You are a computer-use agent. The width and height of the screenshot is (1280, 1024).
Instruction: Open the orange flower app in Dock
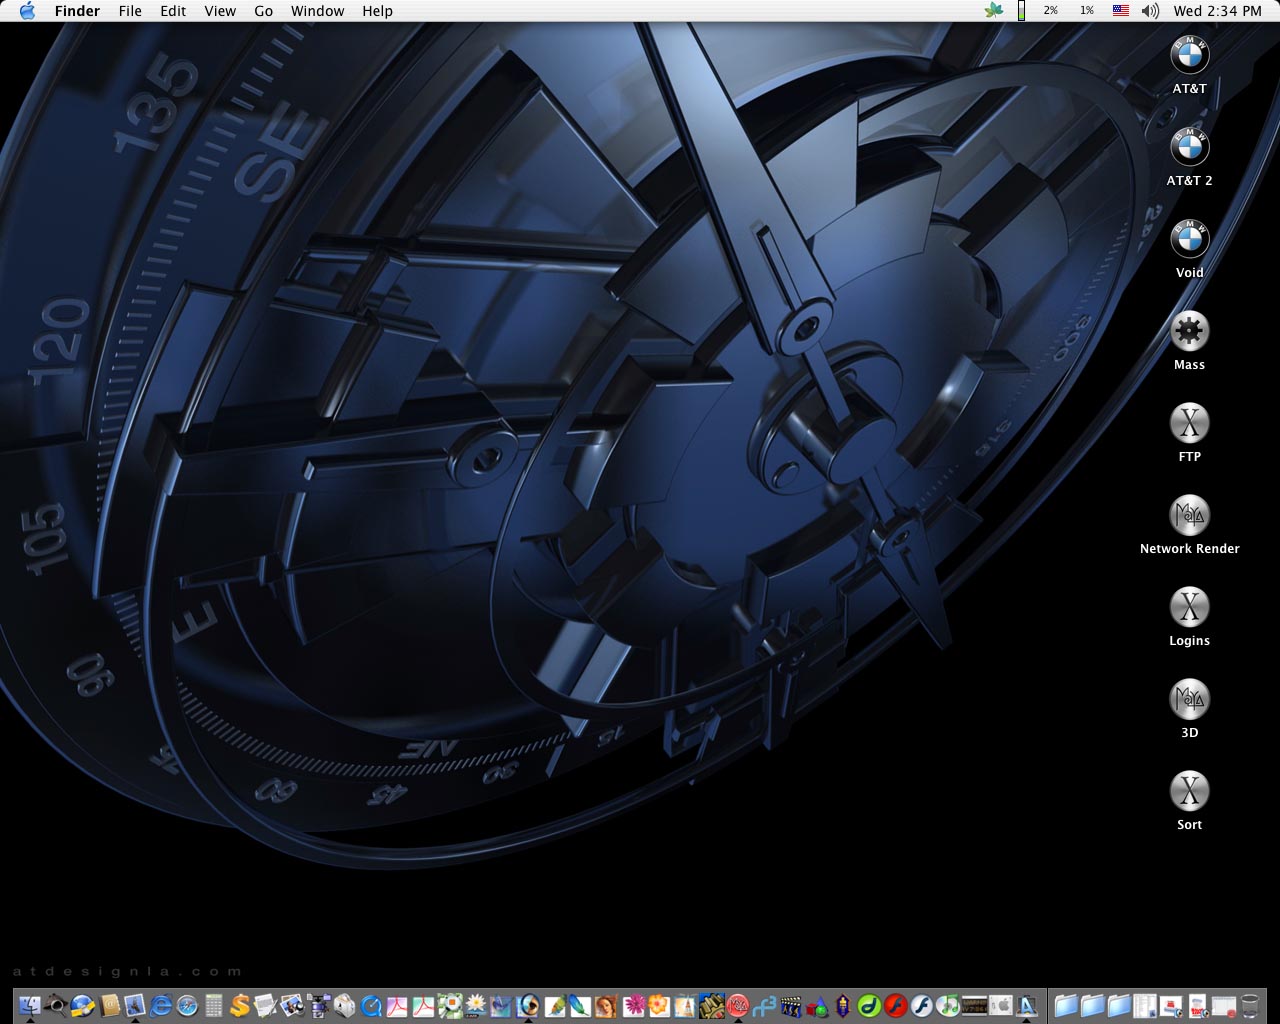click(660, 1005)
